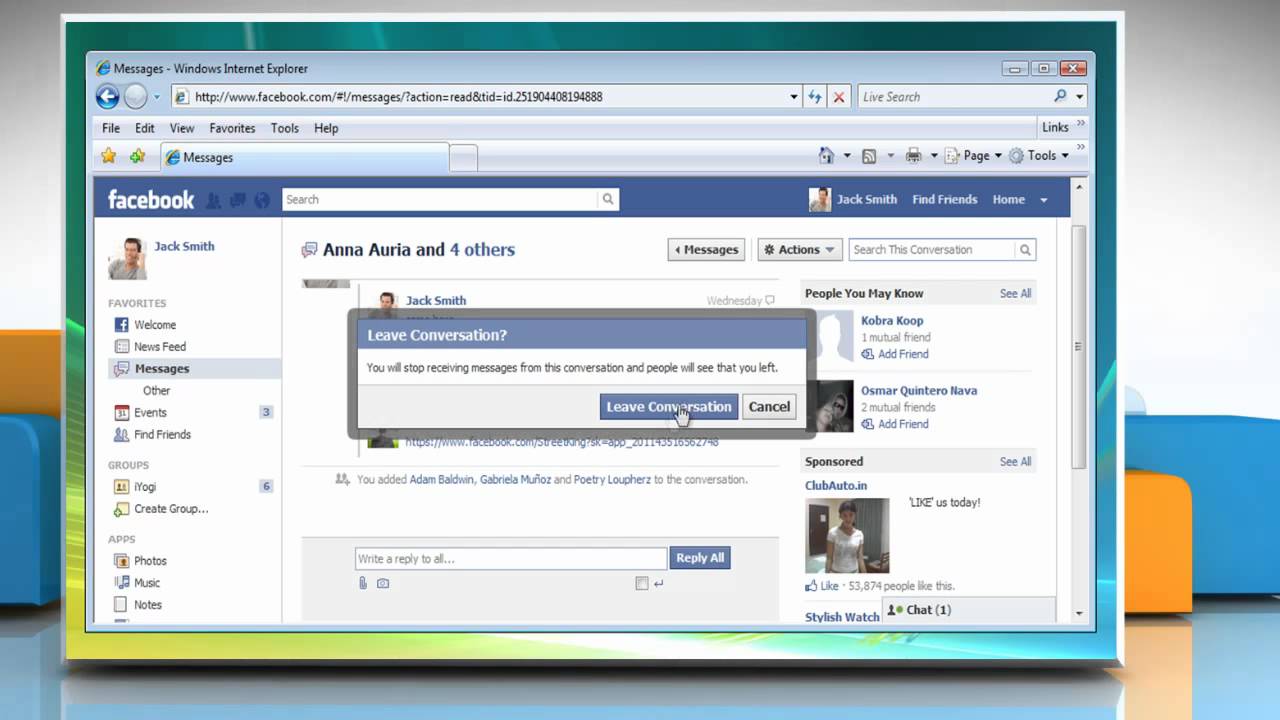The height and width of the screenshot is (720, 1280).
Task: Click the Stop loading red X icon
Action: click(839, 97)
